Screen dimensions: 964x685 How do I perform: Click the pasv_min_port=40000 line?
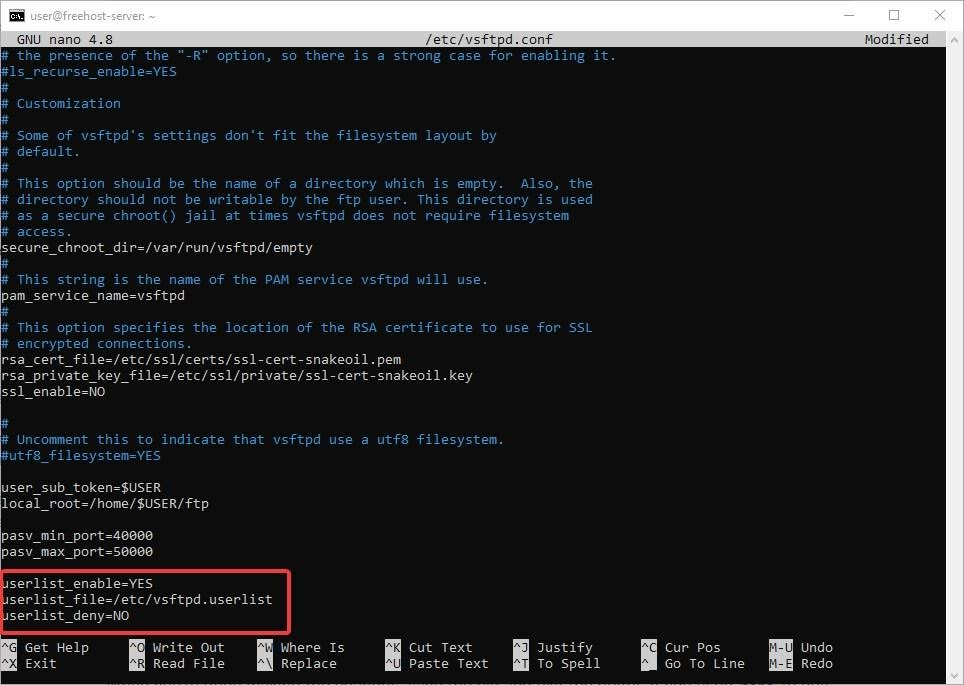[77, 535]
